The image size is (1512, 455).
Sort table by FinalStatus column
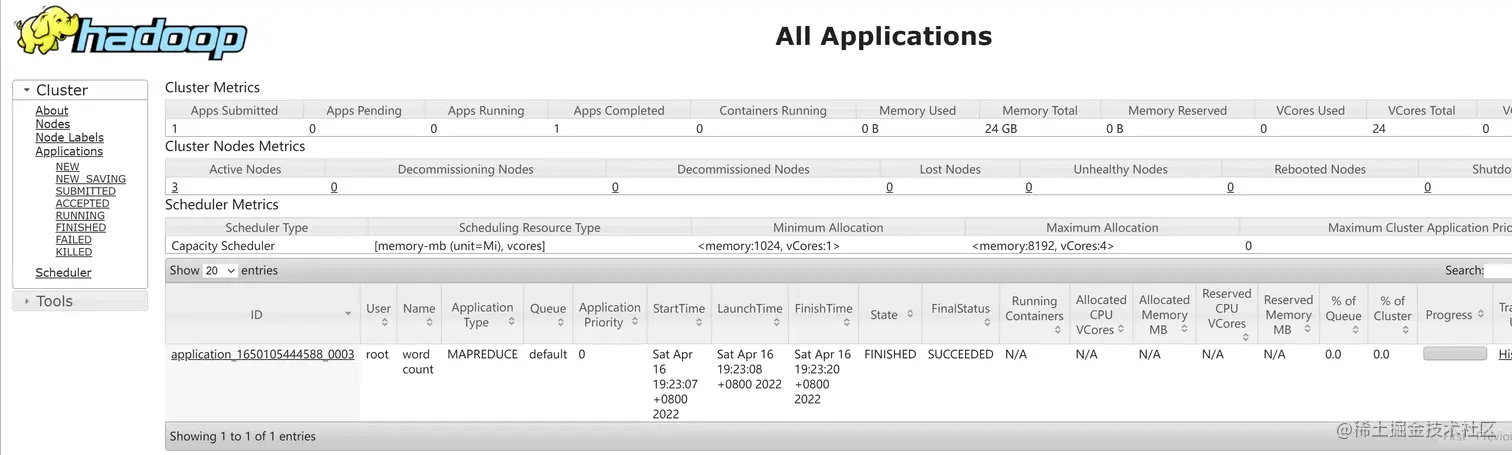point(961,314)
